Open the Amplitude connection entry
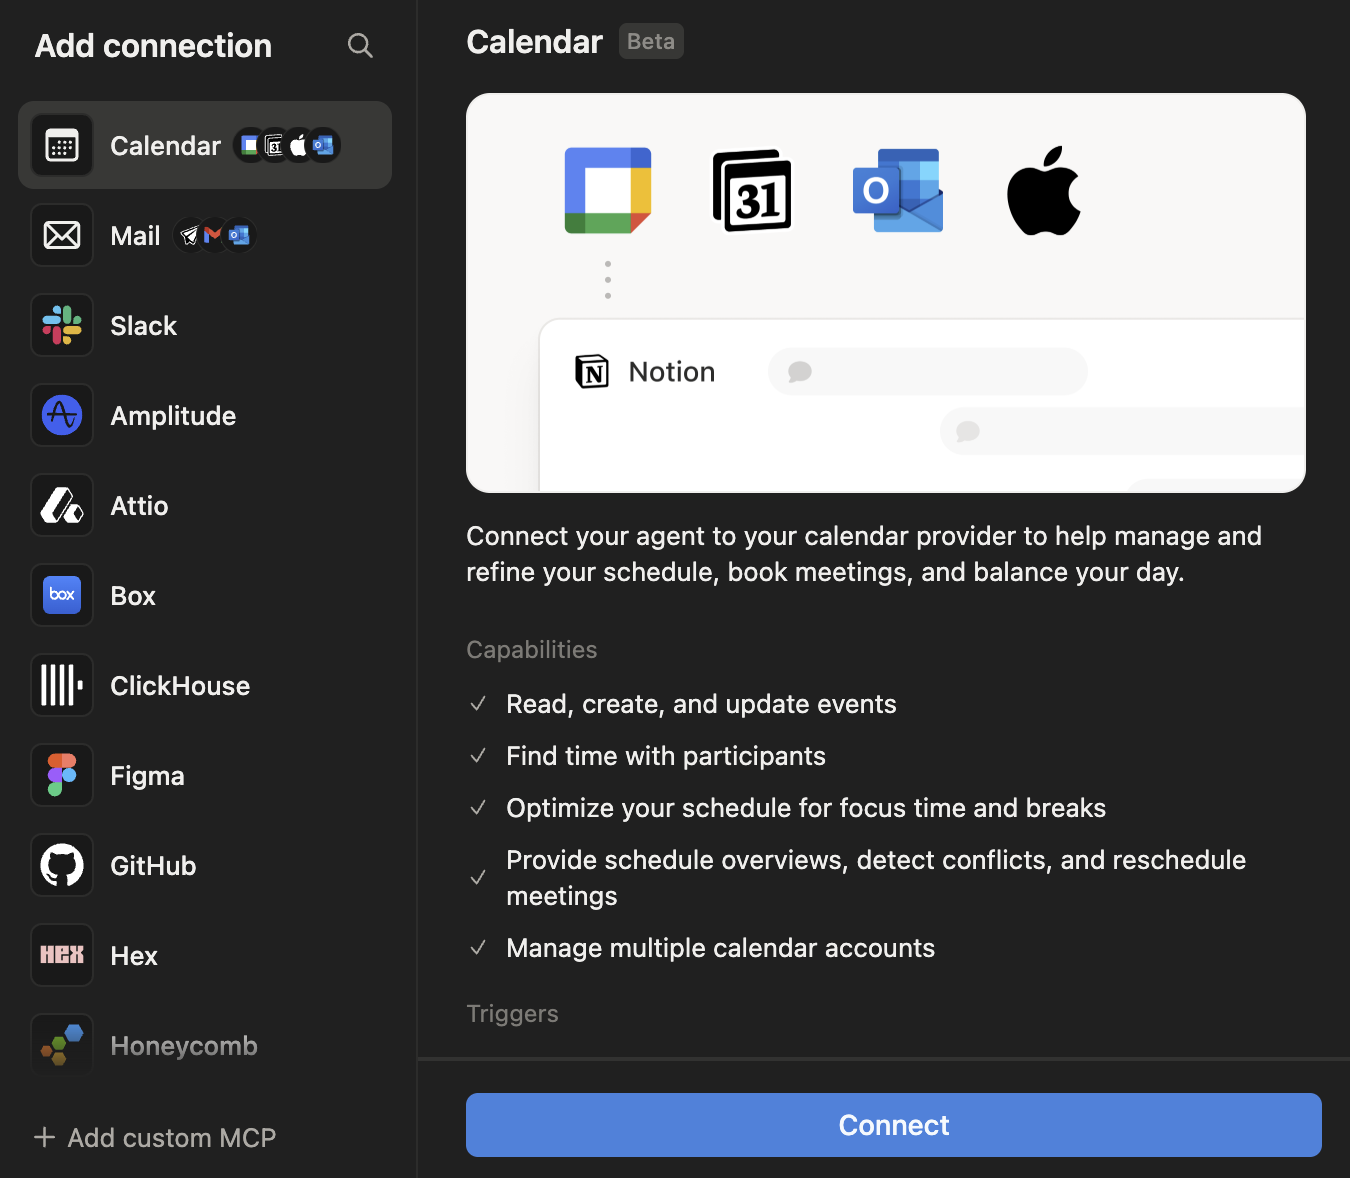Image resolution: width=1350 pixels, height=1178 pixels. click(x=205, y=415)
